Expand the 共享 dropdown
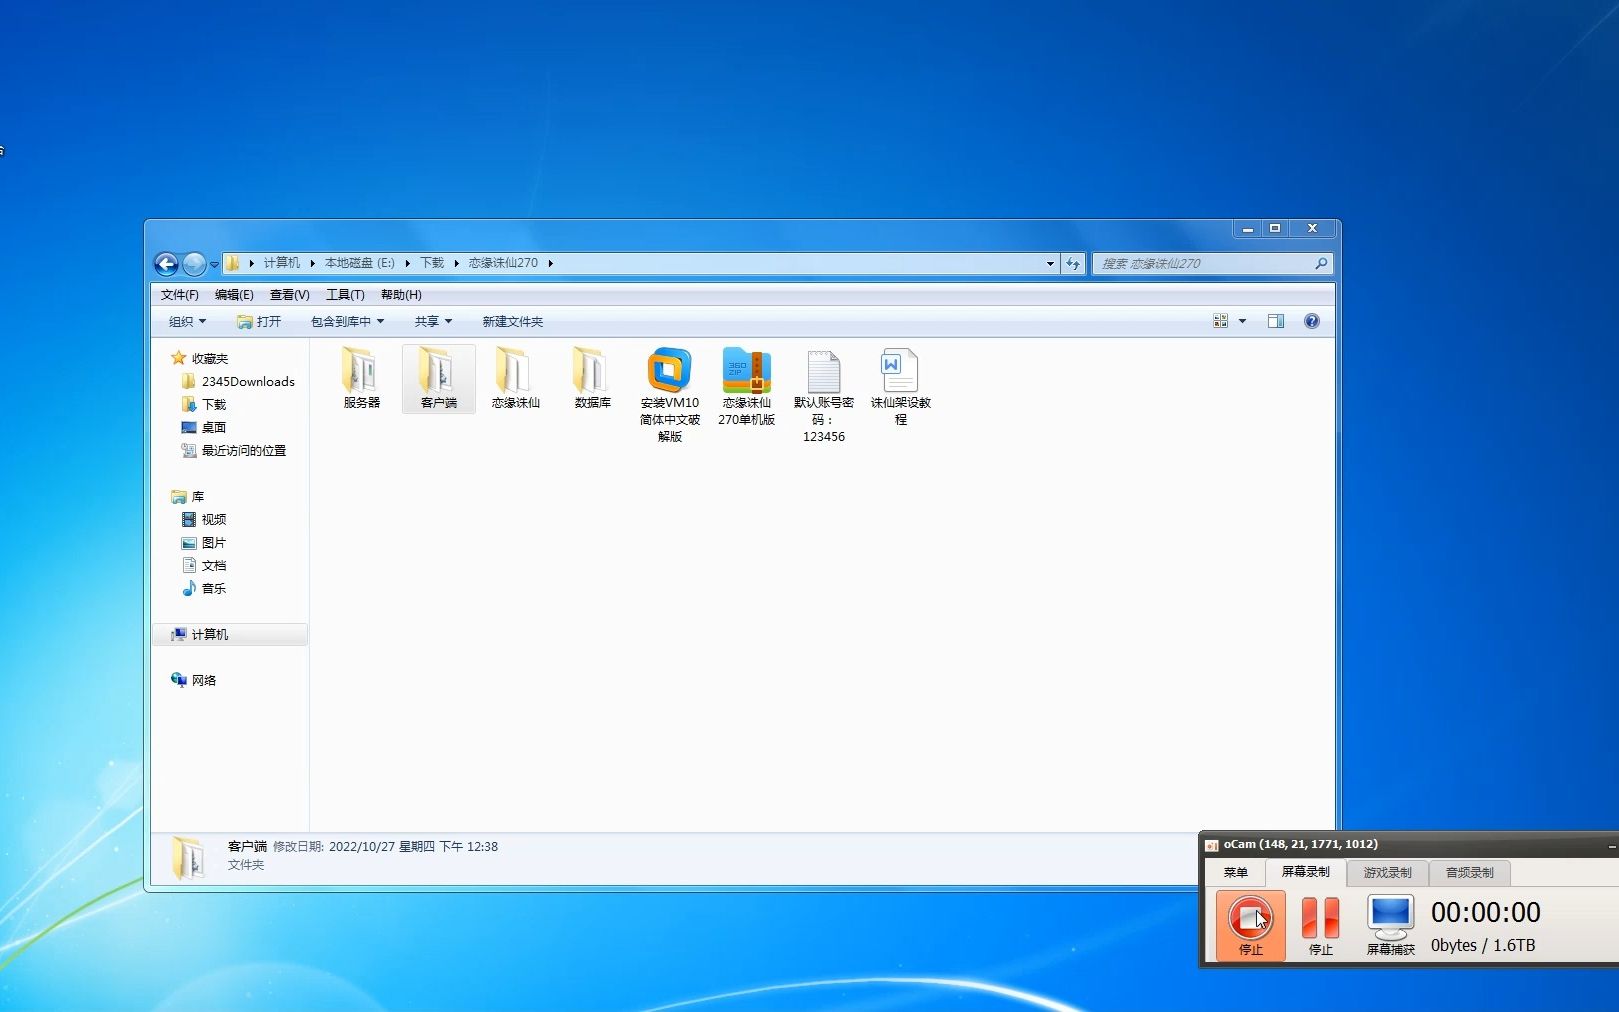 point(433,321)
